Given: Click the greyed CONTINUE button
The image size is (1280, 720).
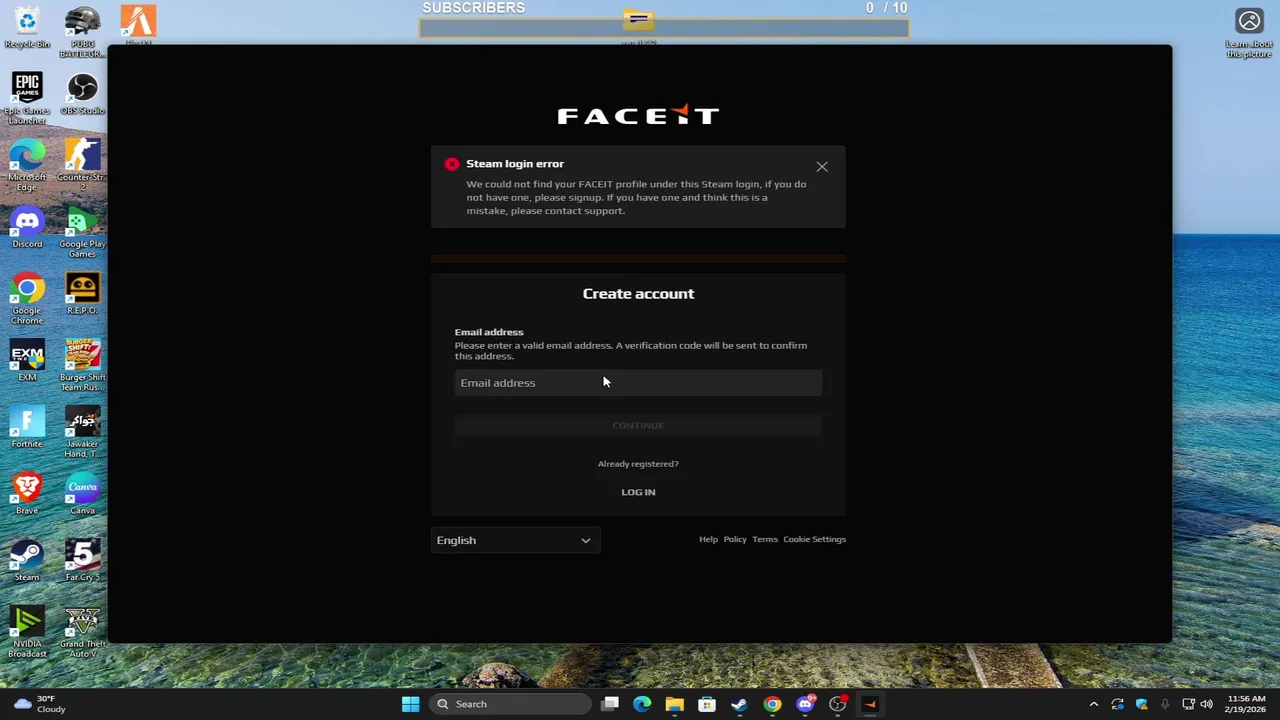Looking at the screenshot, I should point(638,426).
